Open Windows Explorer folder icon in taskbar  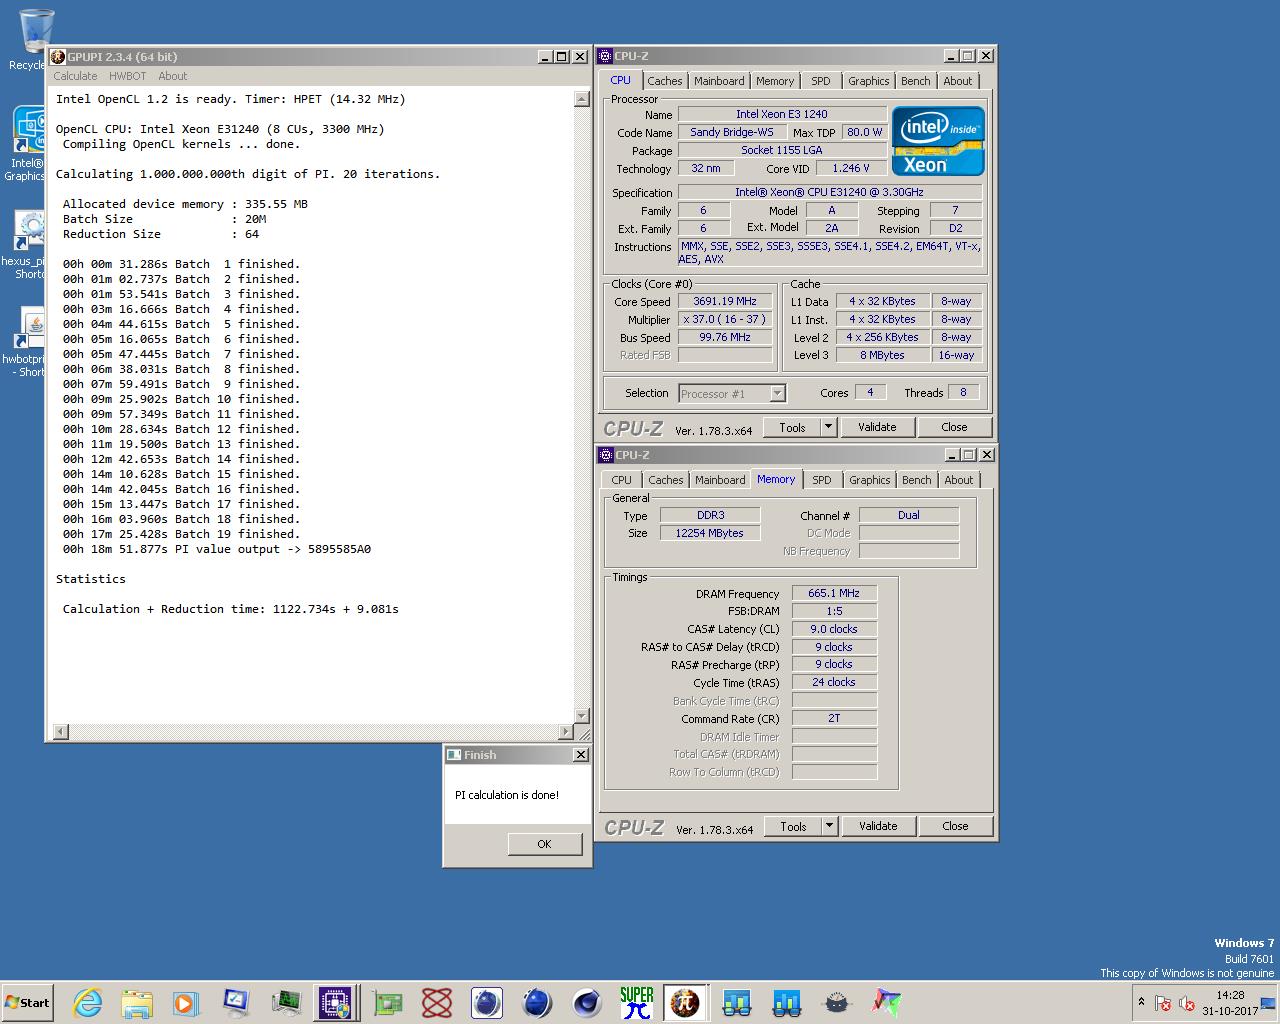coord(137,1002)
